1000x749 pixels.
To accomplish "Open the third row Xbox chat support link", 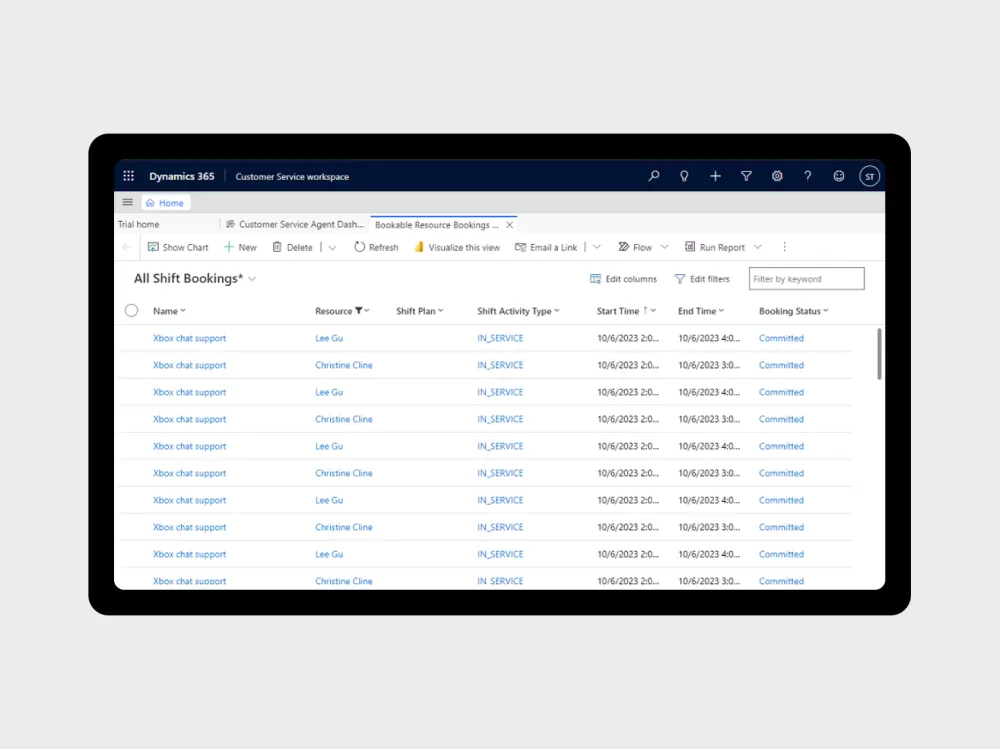I will coord(189,392).
